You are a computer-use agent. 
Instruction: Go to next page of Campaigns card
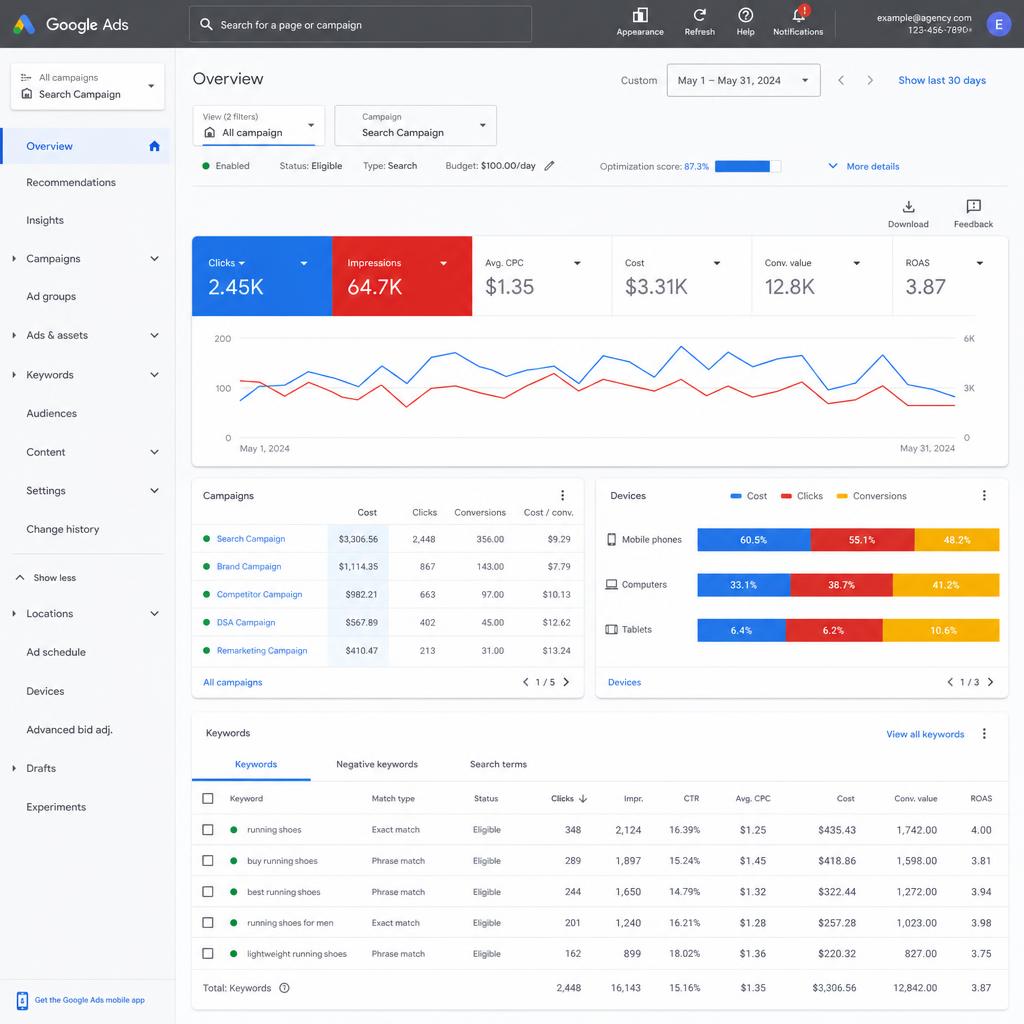[x=566, y=682]
